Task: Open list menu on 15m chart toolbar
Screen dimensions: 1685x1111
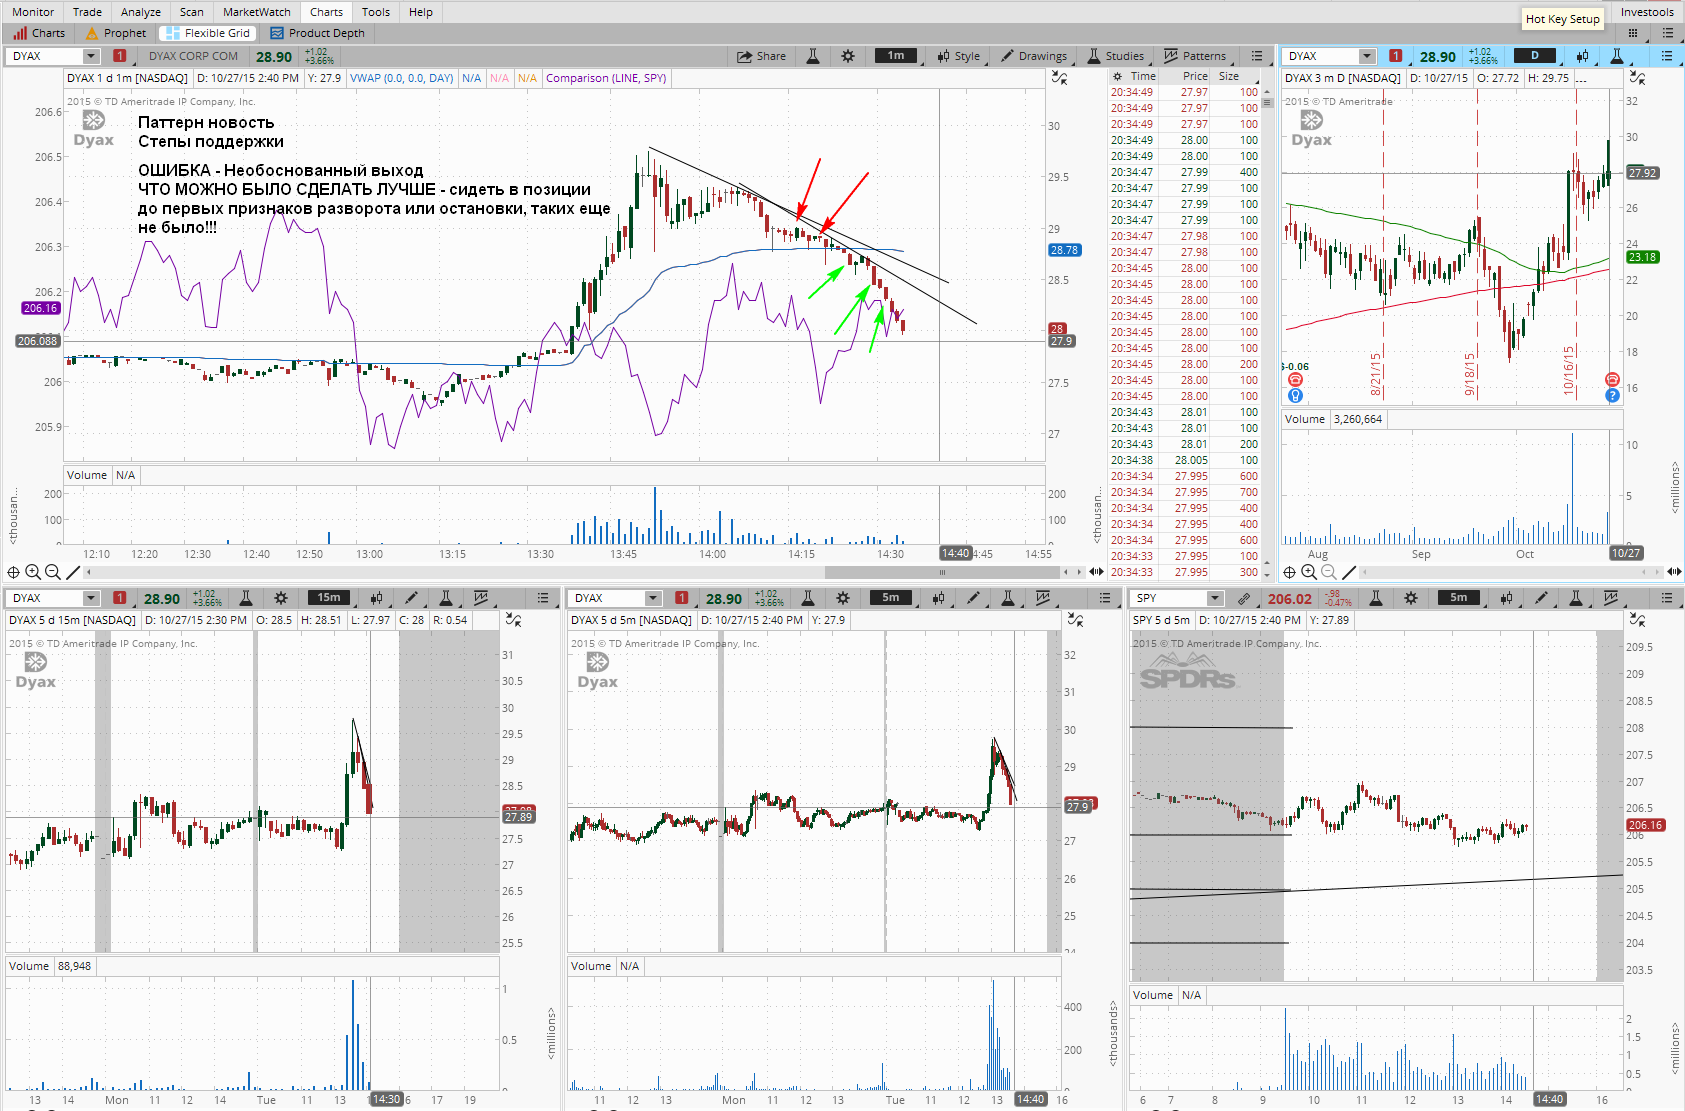Action: (543, 598)
